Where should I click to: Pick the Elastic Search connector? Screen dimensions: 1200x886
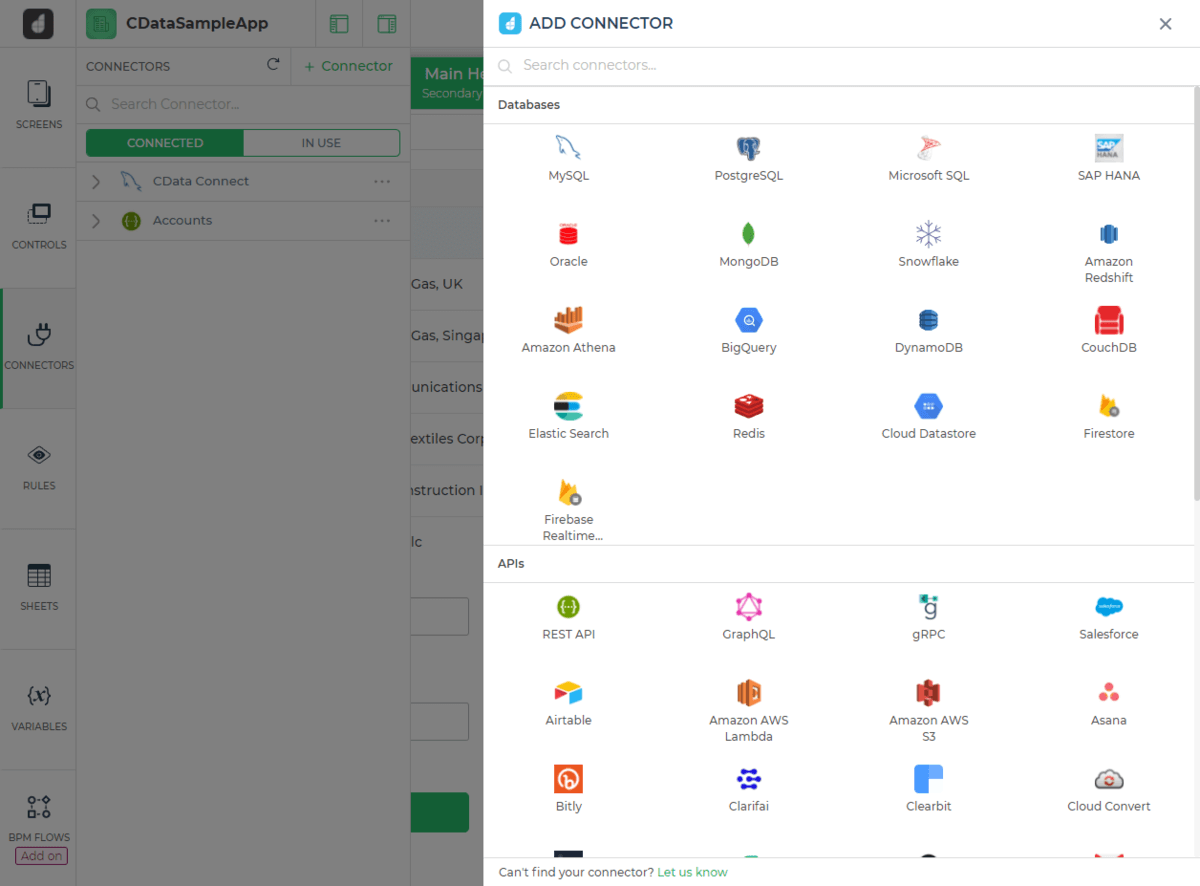click(568, 417)
